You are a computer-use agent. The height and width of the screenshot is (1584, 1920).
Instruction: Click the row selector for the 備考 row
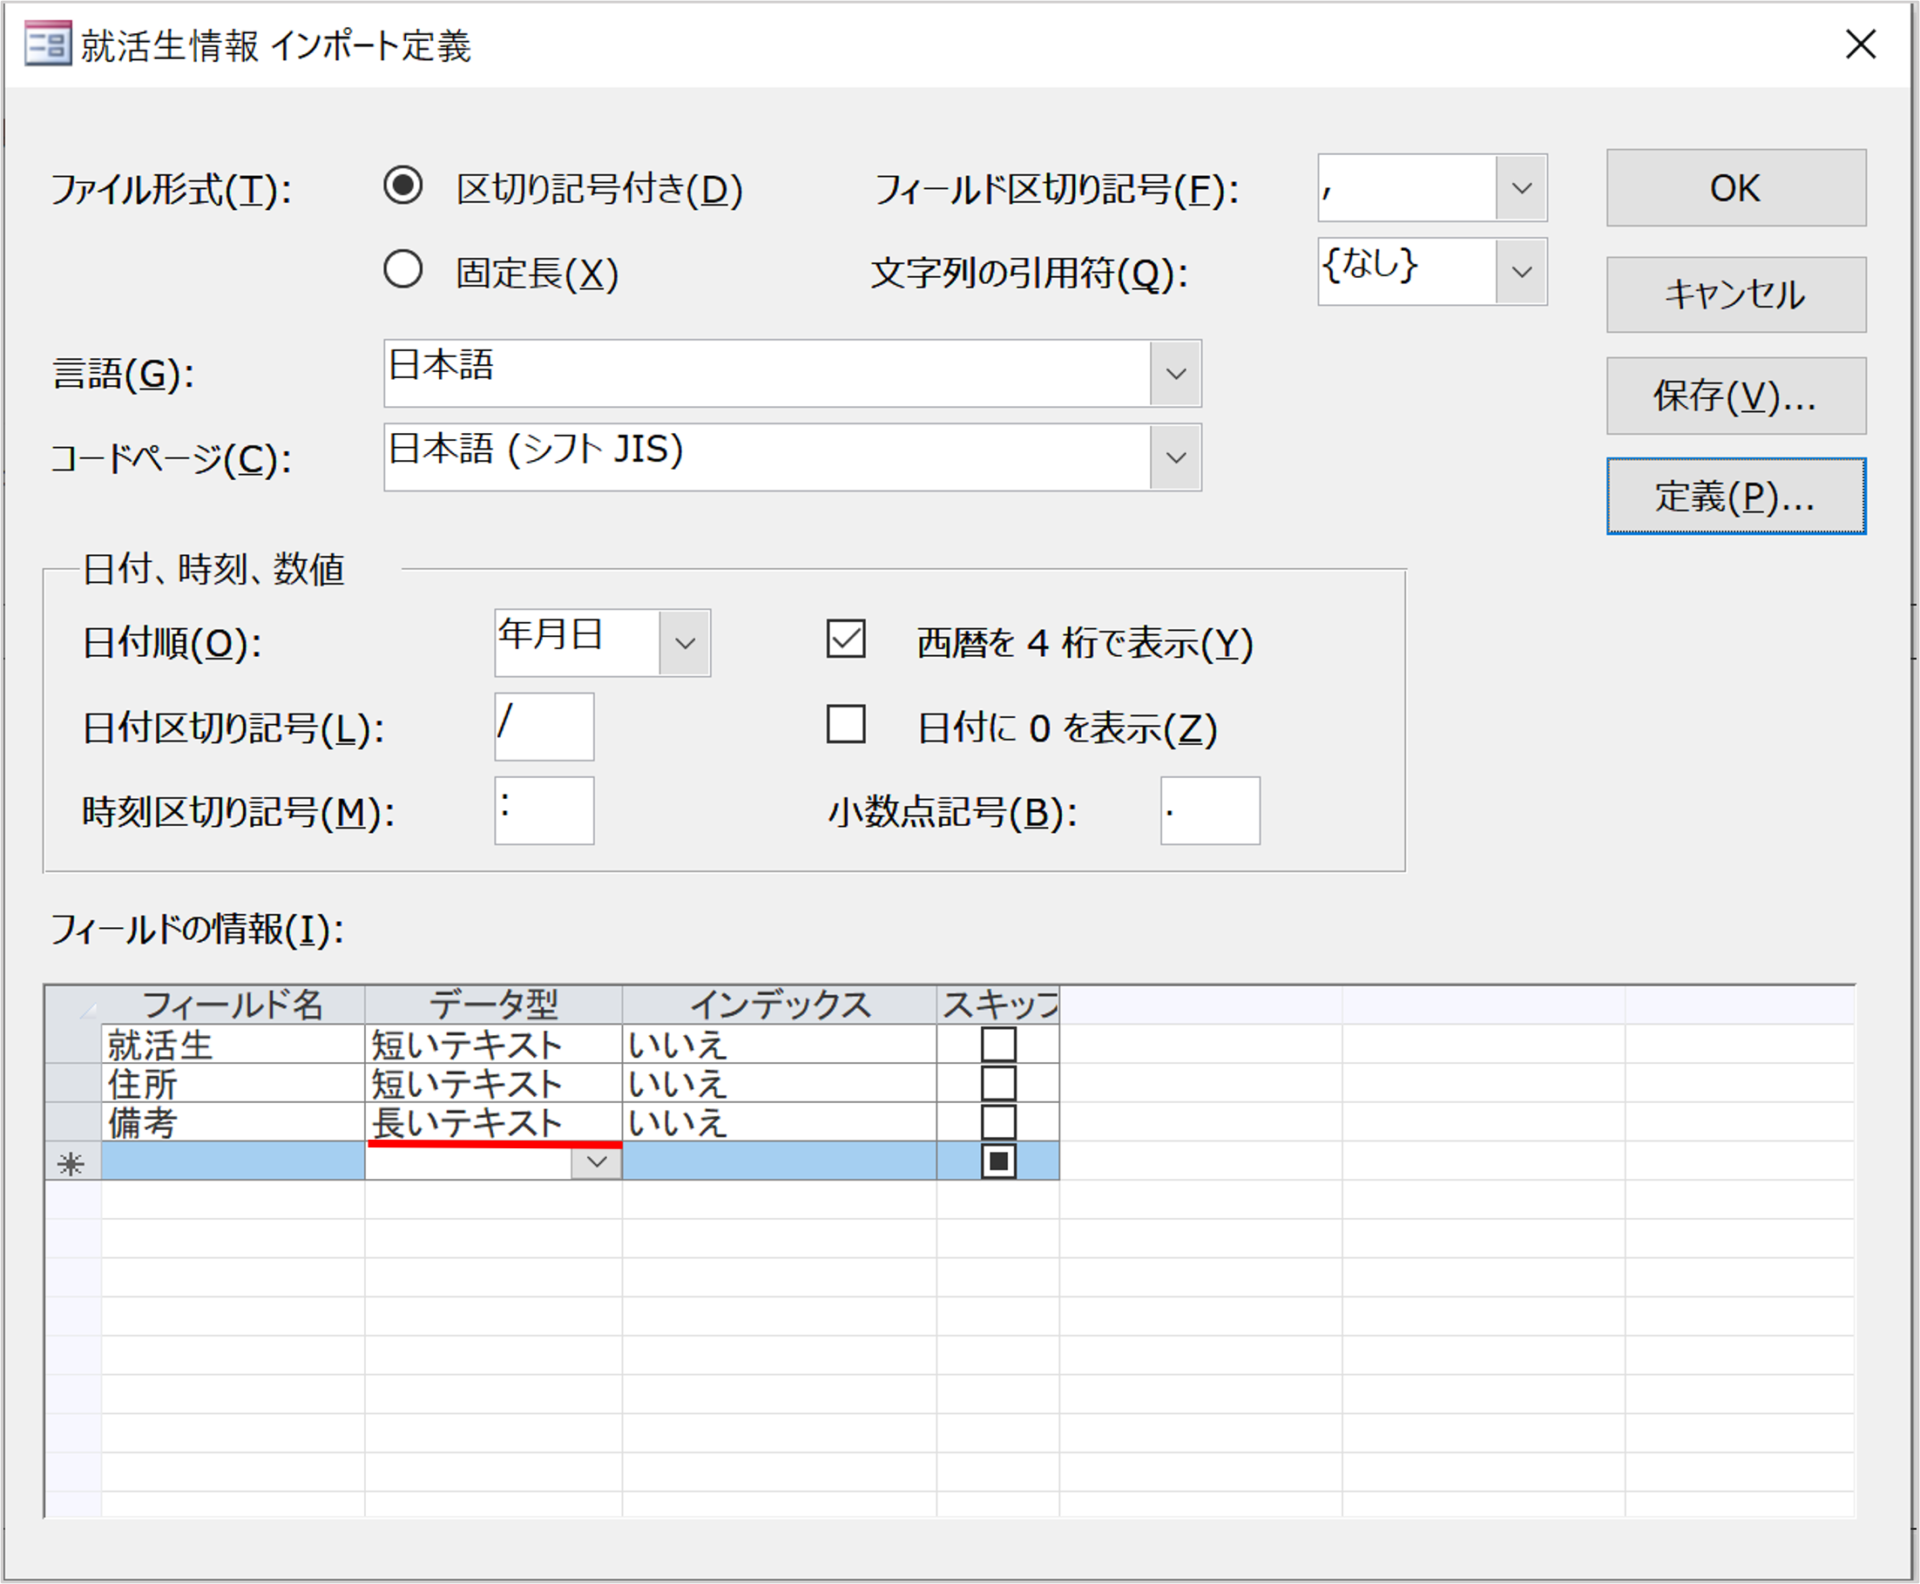click(72, 1122)
